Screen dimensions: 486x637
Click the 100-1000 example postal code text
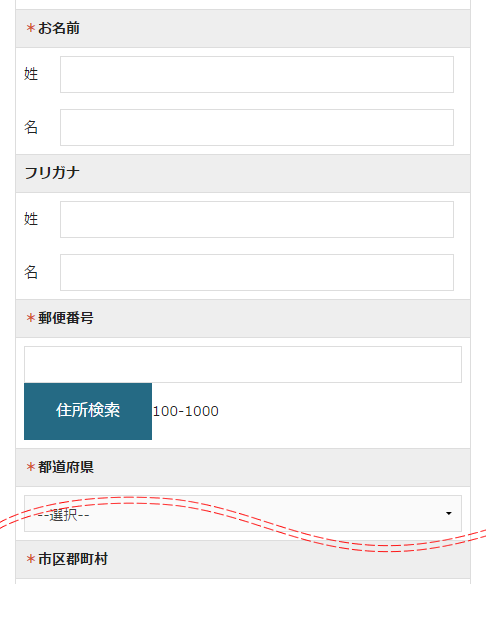click(x=186, y=412)
